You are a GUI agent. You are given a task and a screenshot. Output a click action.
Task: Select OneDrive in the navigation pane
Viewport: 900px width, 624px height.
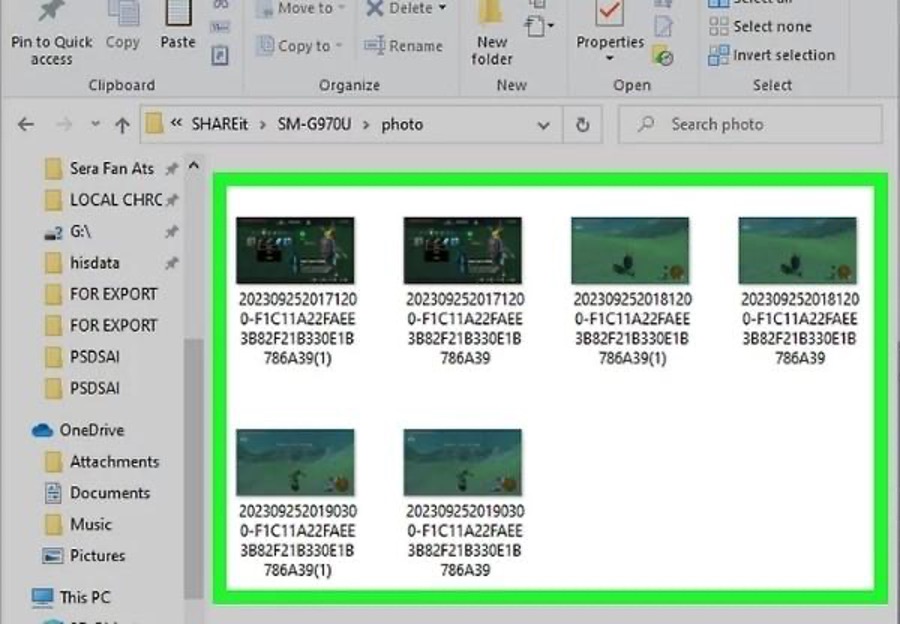(x=78, y=430)
